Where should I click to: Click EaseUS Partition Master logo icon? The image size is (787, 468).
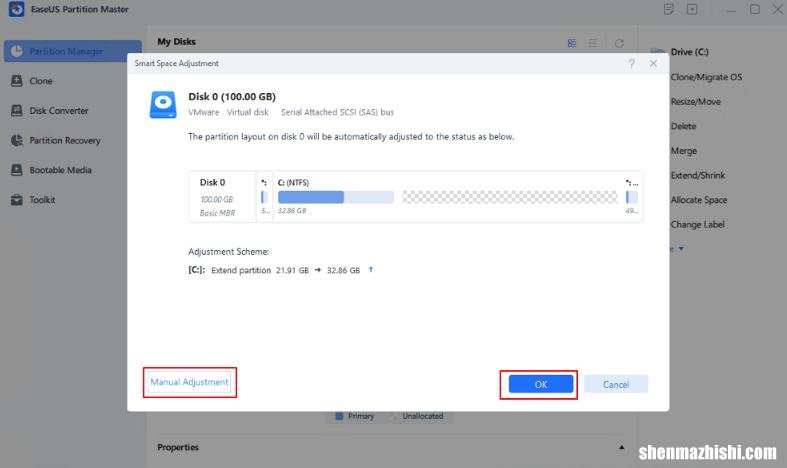(x=16, y=9)
